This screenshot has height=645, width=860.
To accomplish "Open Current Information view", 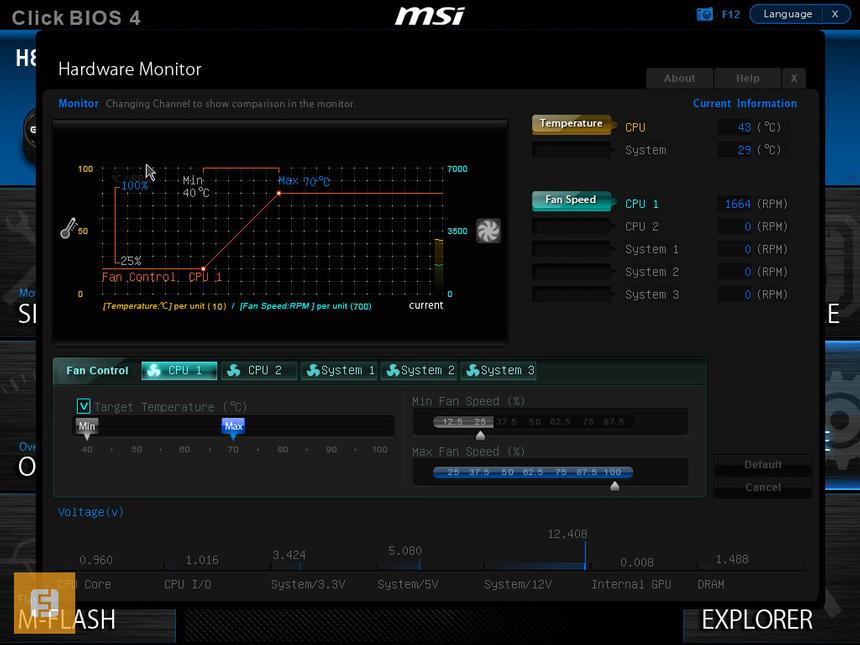I will [x=744, y=103].
